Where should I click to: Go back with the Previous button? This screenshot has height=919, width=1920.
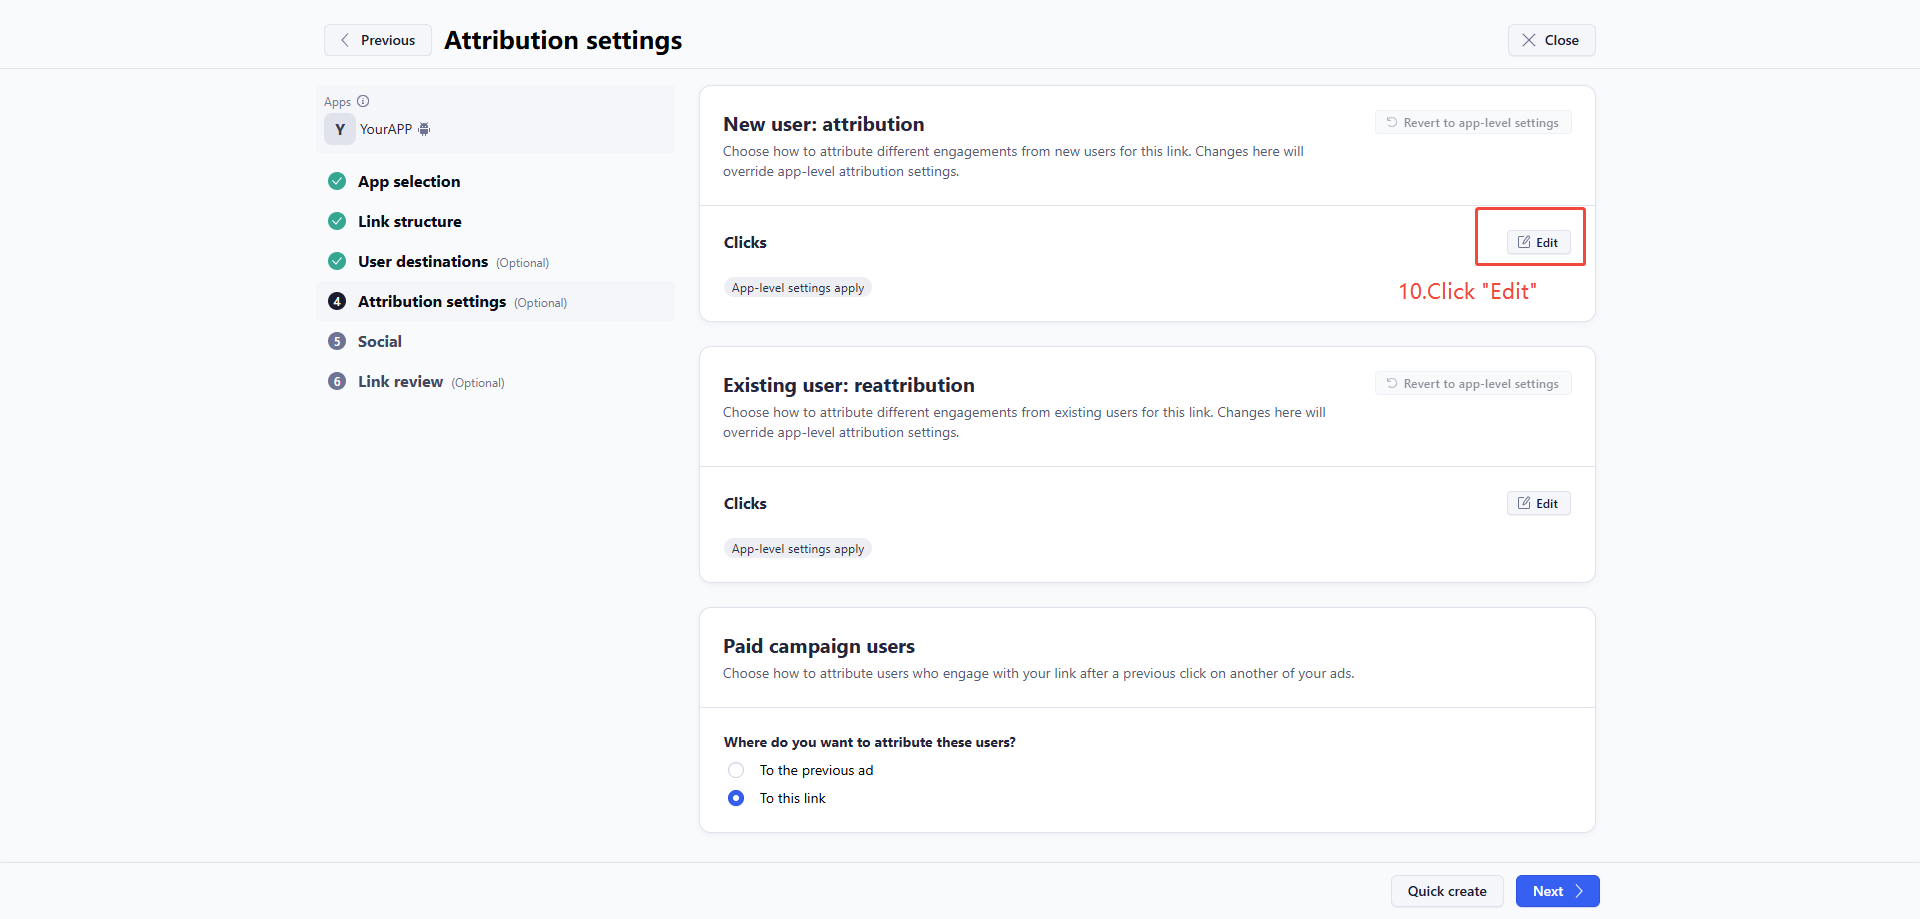click(378, 40)
